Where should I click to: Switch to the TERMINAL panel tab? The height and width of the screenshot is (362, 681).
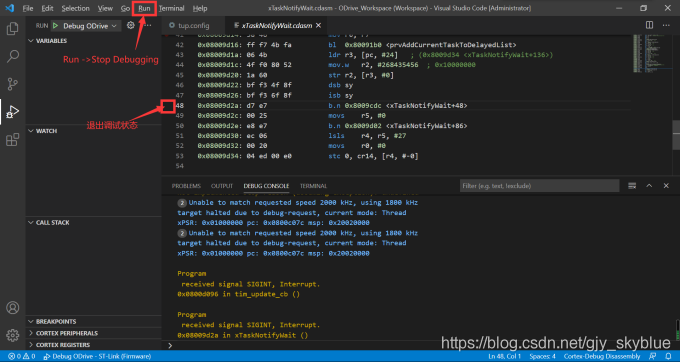[313, 186]
